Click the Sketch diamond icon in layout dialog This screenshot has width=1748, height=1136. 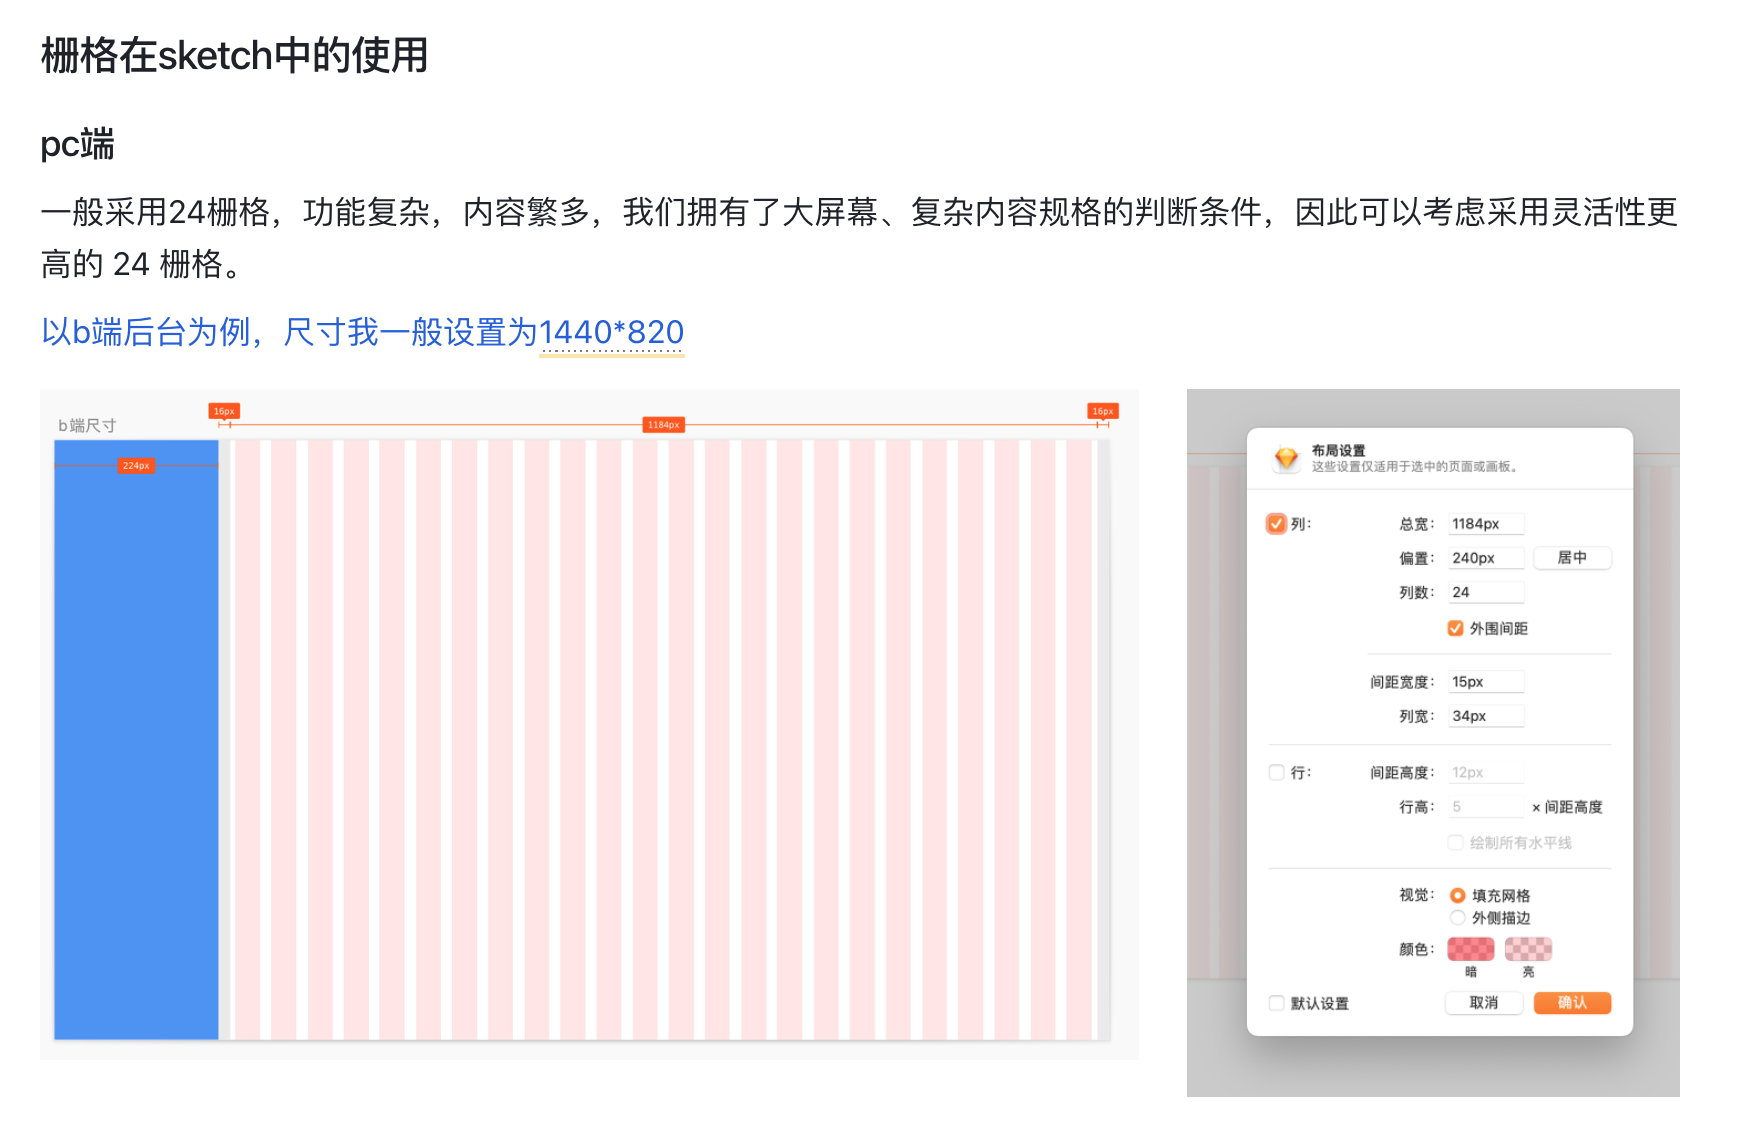pyautogui.click(x=1286, y=458)
